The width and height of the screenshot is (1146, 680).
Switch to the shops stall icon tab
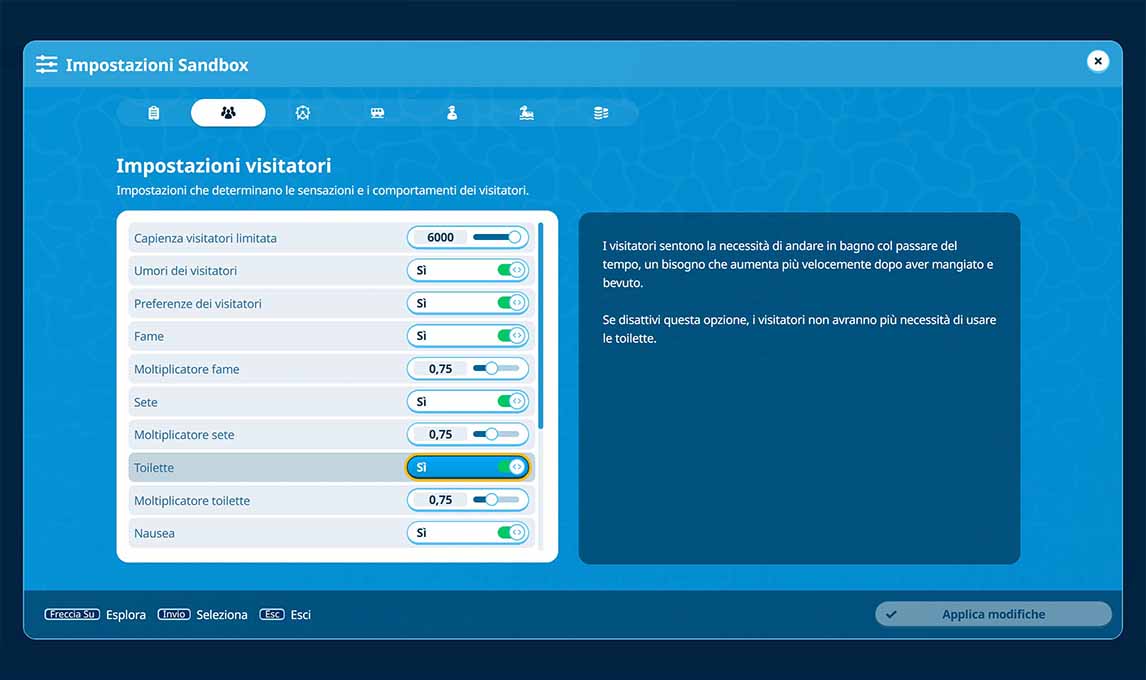[x=377, y=113]
